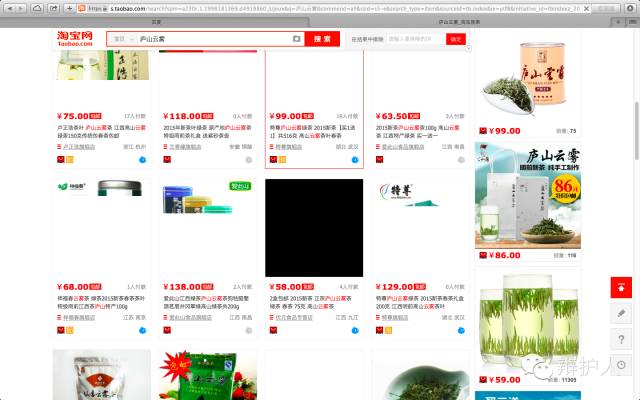Open the 包邮 green tea bag product image
The width and height of the screenshot is (640, 400).
click(208, 375)
